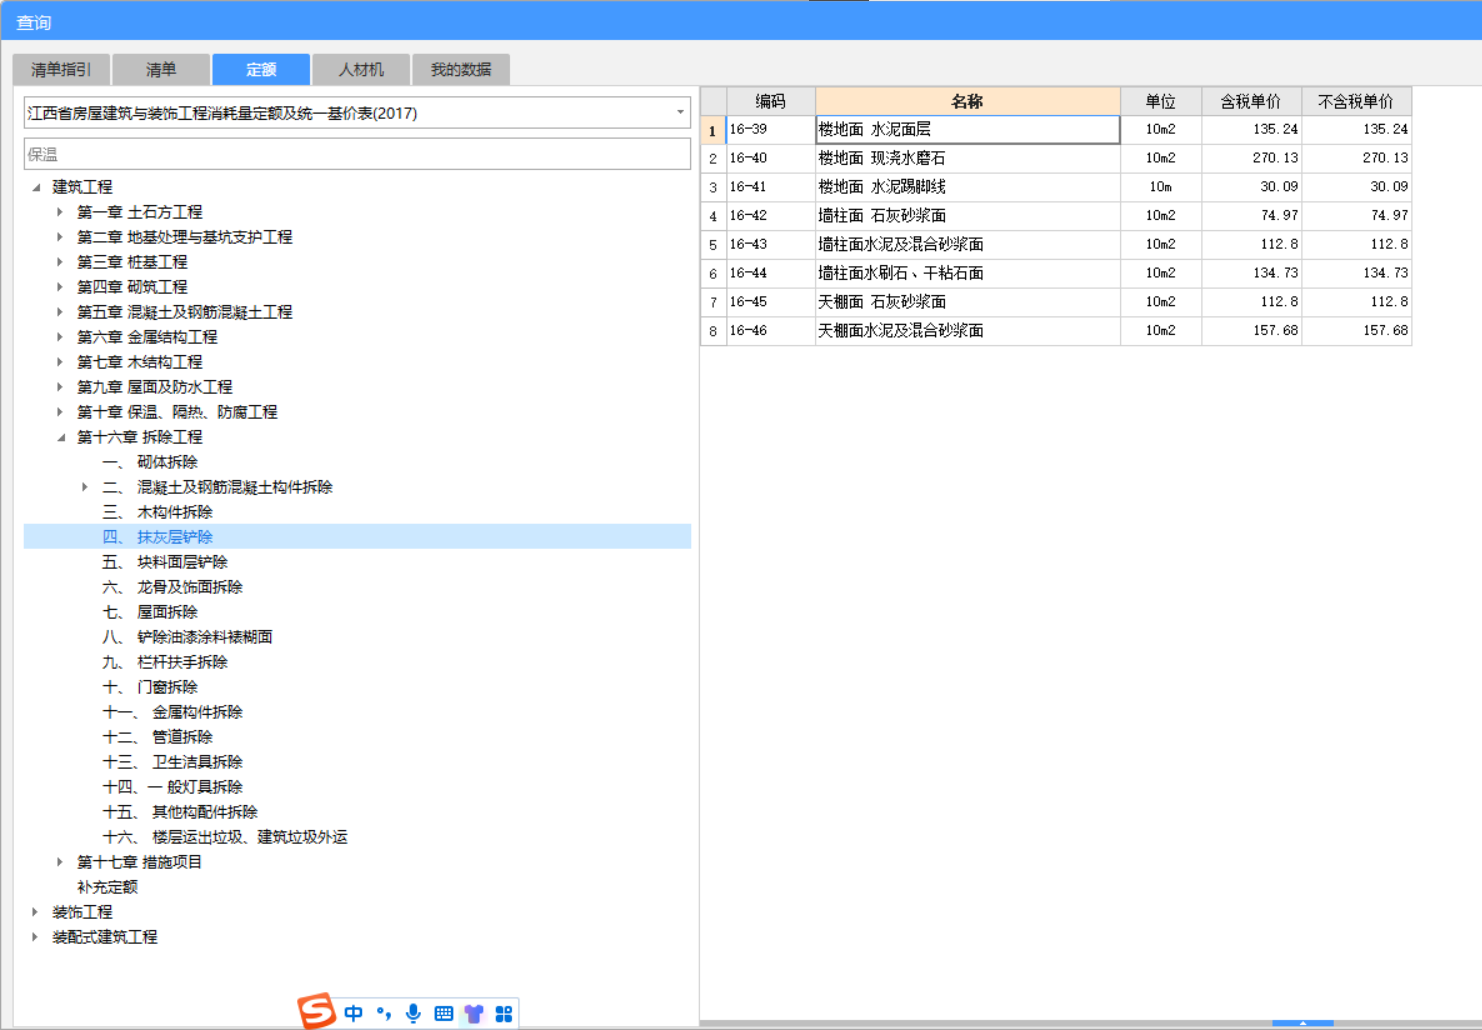Viewport: 1482px width, 1030px height.
Task: Select 十三、卫生洁具拆除 in tree
Action: 172,762
